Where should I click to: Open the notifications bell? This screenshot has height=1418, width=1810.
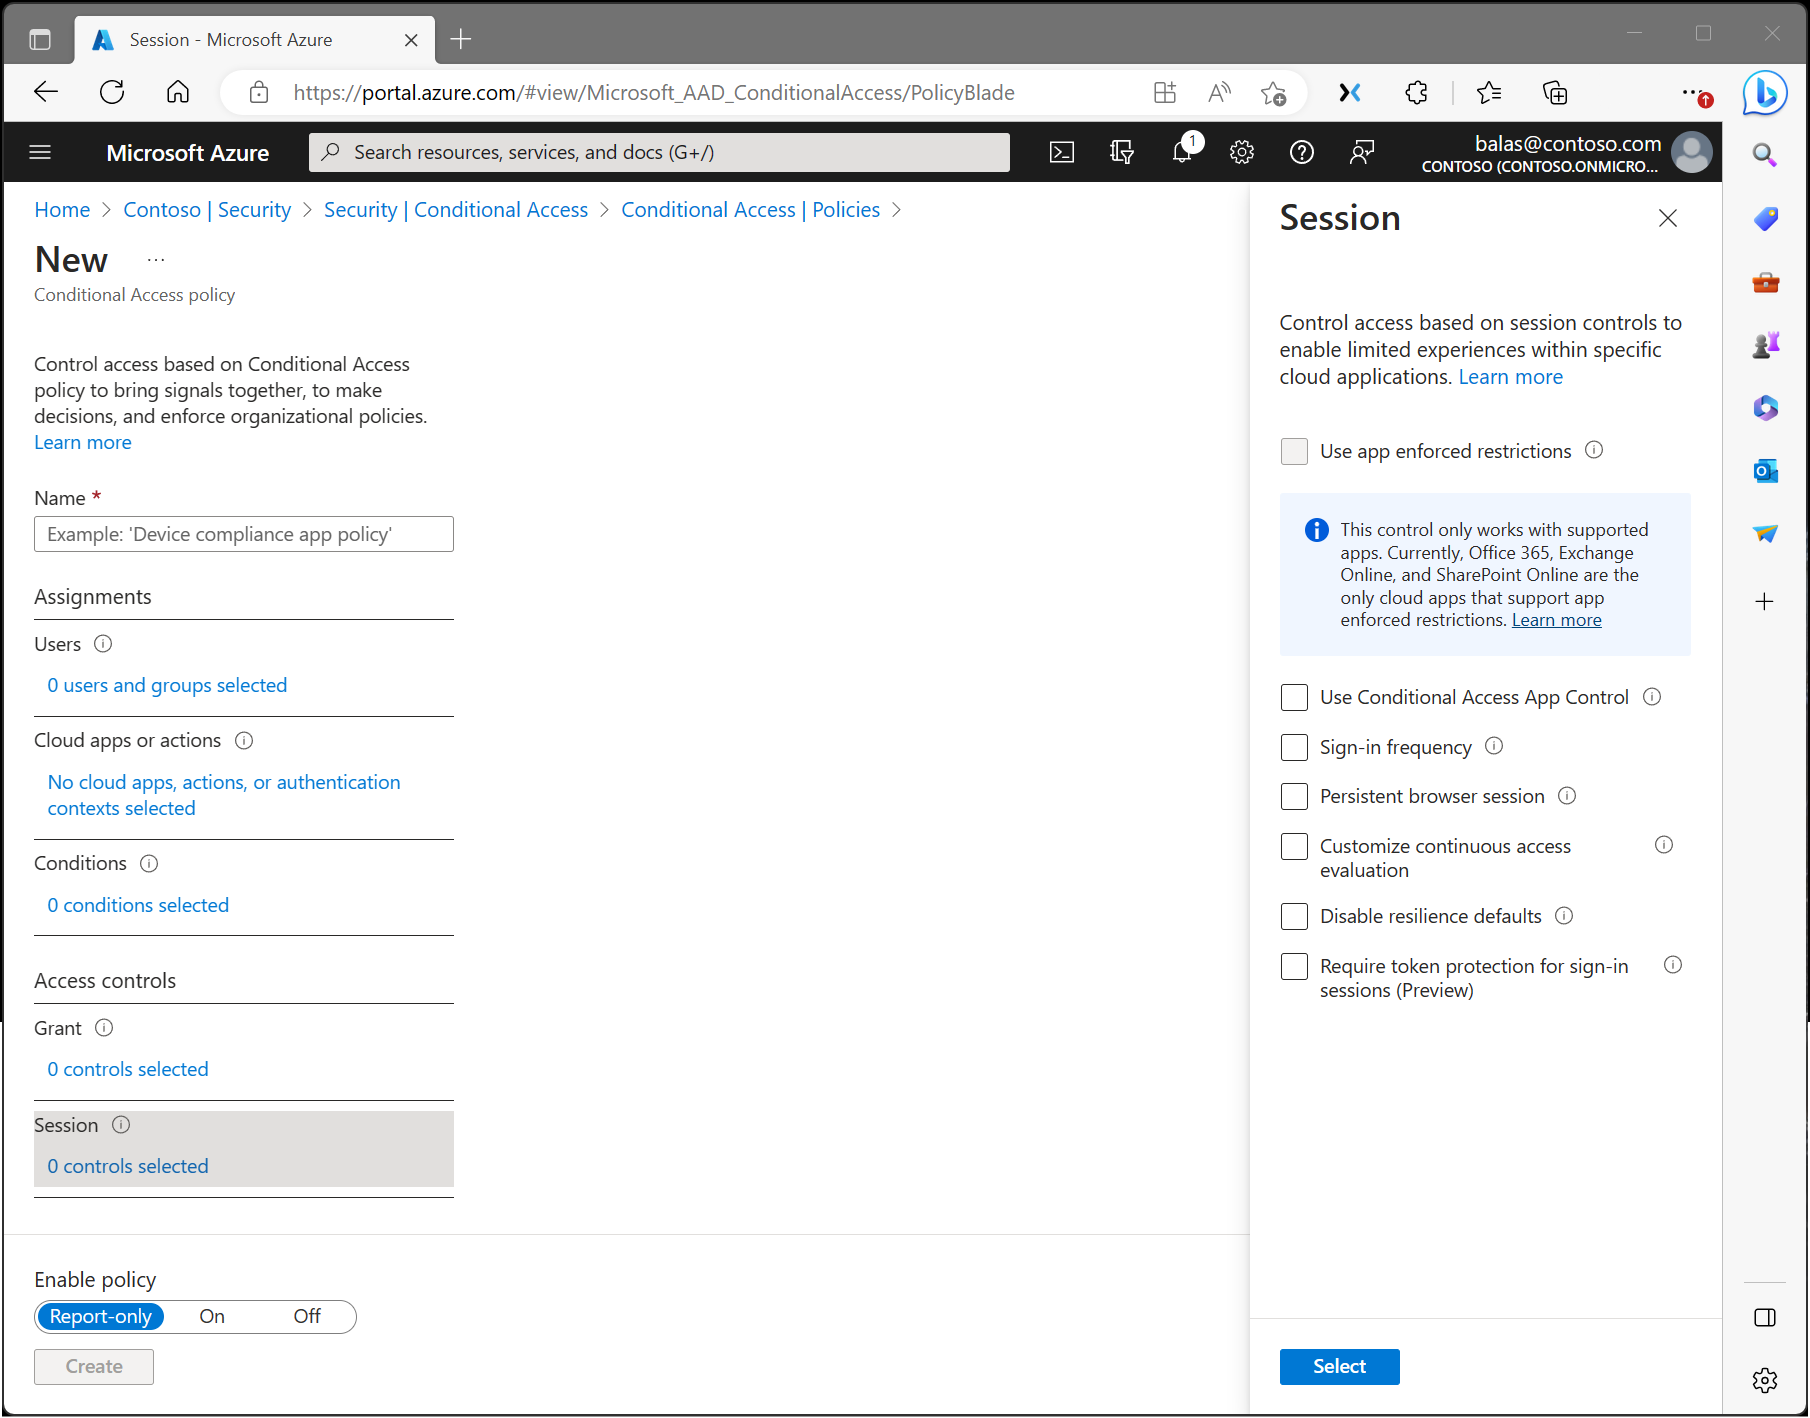(1182, 152)
